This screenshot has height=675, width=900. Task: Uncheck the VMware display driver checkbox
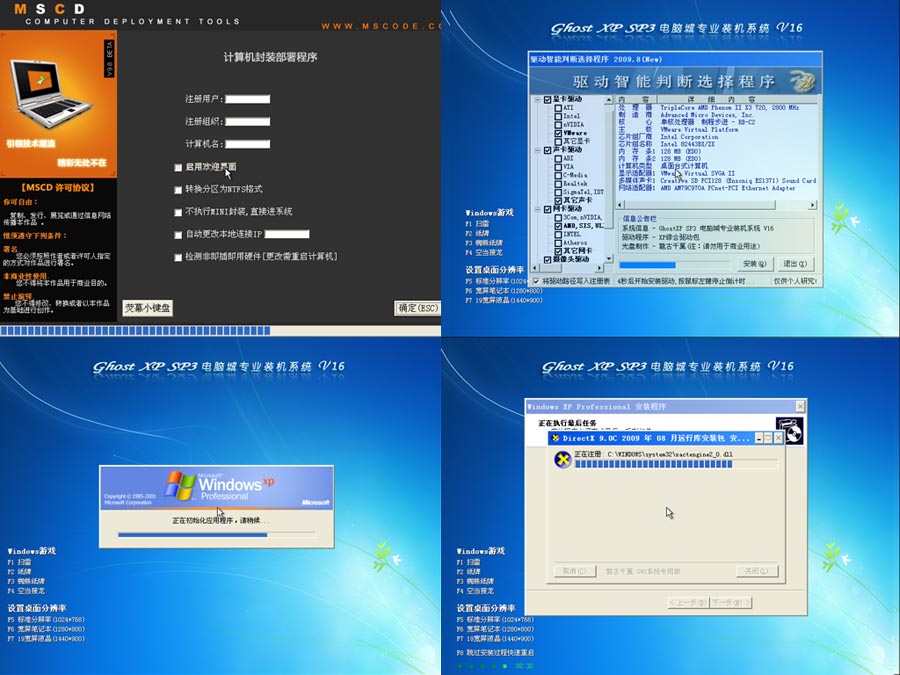pyautogui.click(x=558, y=133)
